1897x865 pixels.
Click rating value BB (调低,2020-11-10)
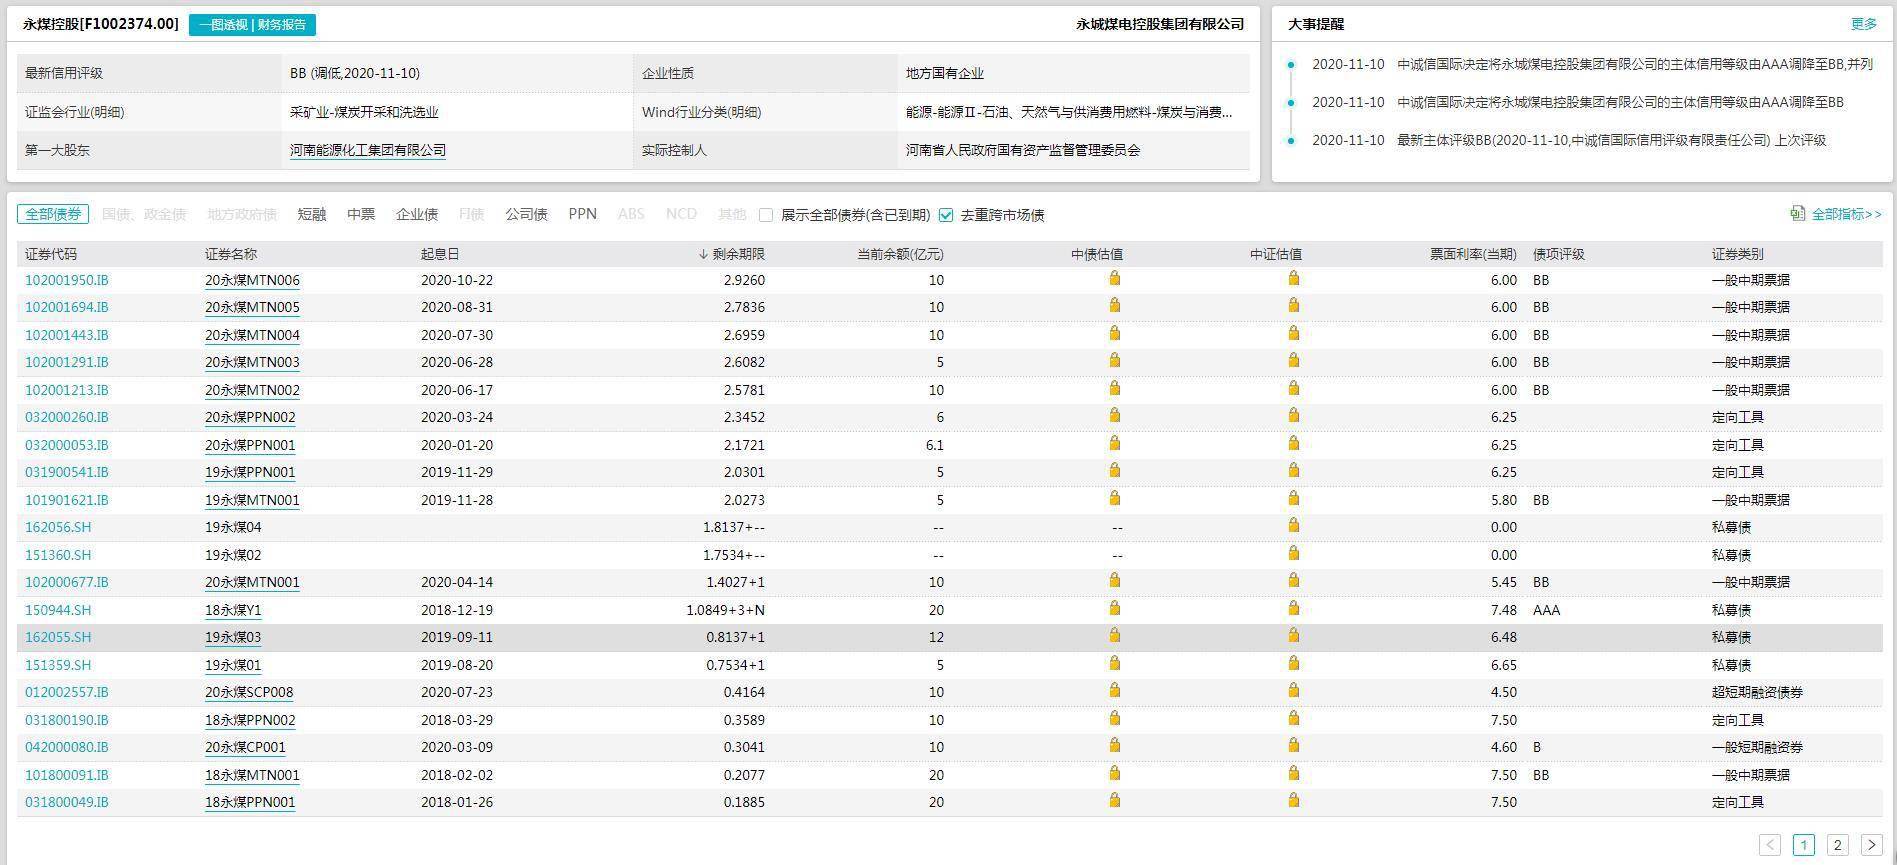[355, 73]
